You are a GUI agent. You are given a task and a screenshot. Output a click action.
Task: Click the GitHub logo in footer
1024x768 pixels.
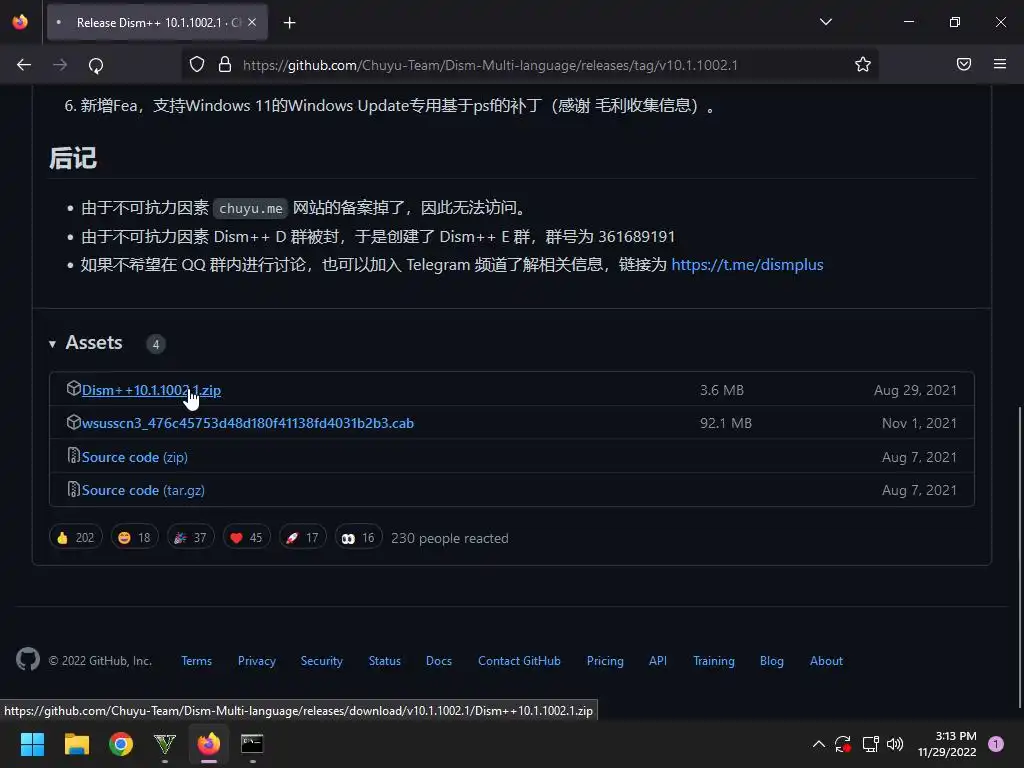tap(28, 660)
